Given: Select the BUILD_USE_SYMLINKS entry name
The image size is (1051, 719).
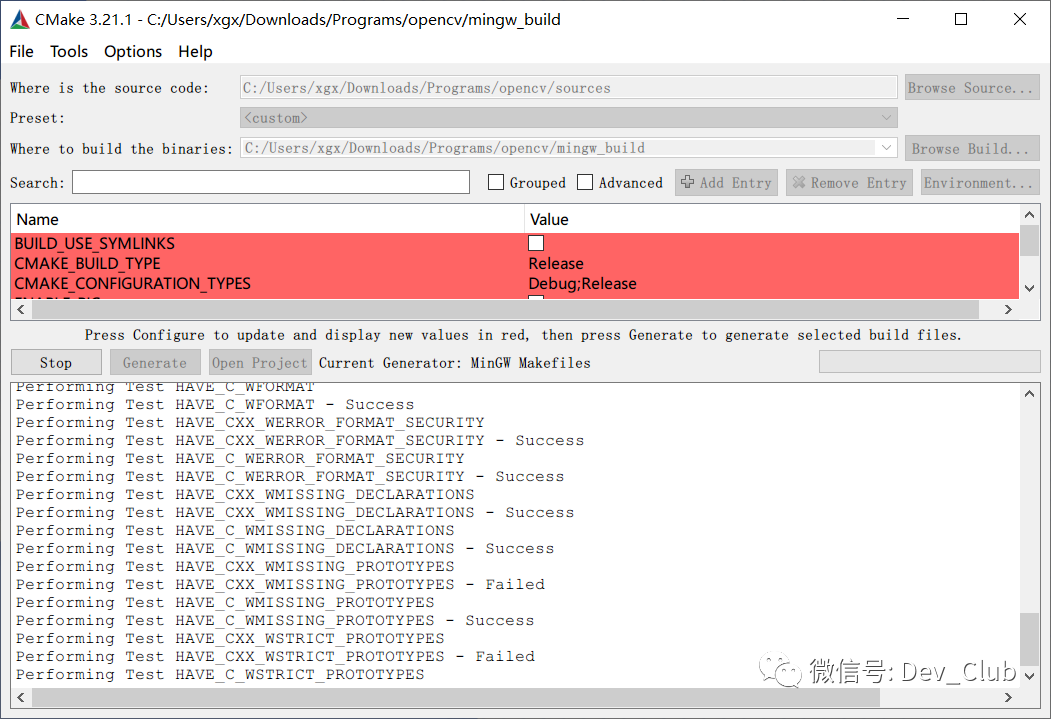Looking at the screenshot, I should coord(95,243).
